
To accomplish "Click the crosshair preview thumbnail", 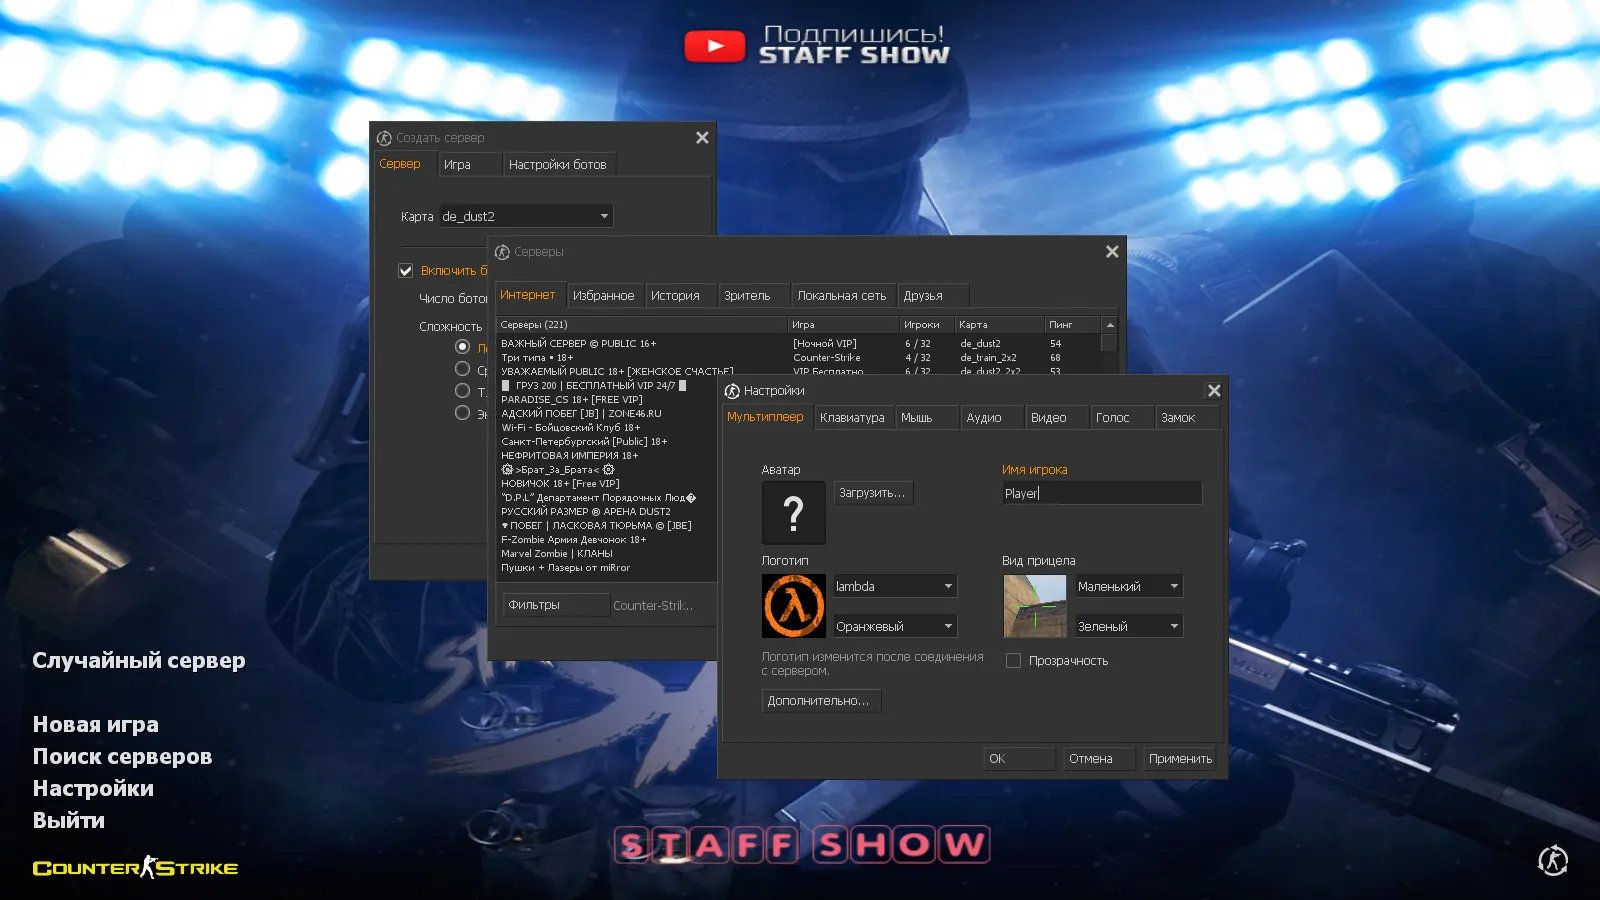I will (x=1034, y=606).
